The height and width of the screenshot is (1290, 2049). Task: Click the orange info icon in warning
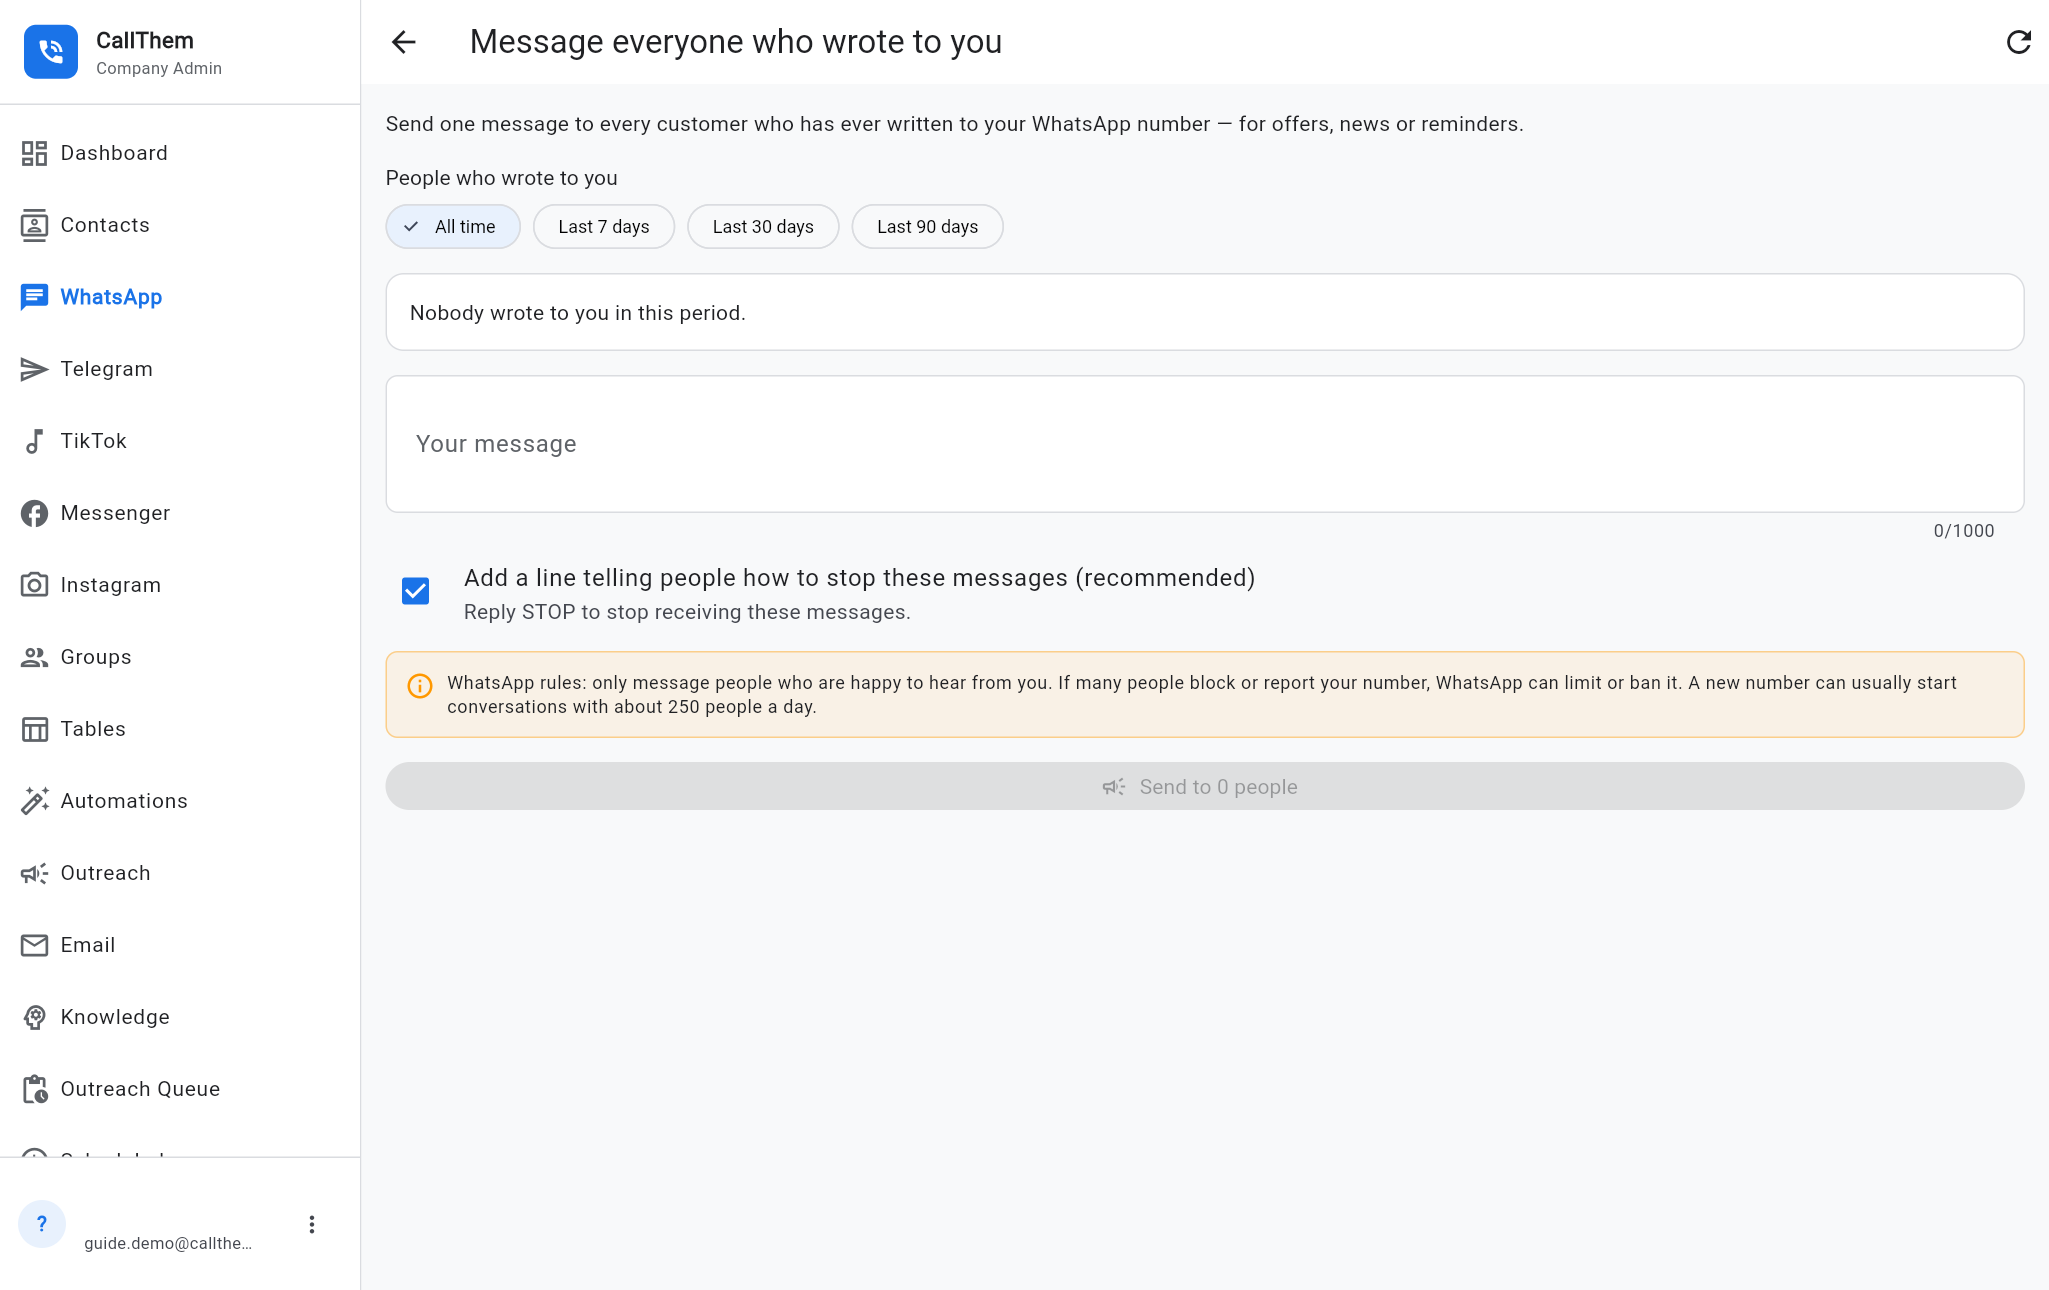pyautogui.click(x=420, y=686)
